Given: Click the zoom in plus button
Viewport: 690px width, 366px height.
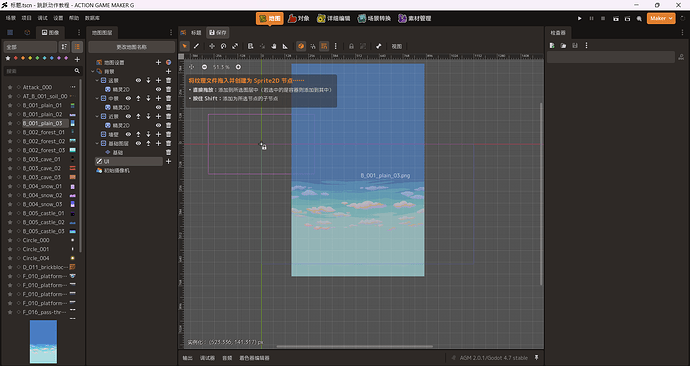Looking at the screenshot, I should pyautogui.click(x=238, y=67).
